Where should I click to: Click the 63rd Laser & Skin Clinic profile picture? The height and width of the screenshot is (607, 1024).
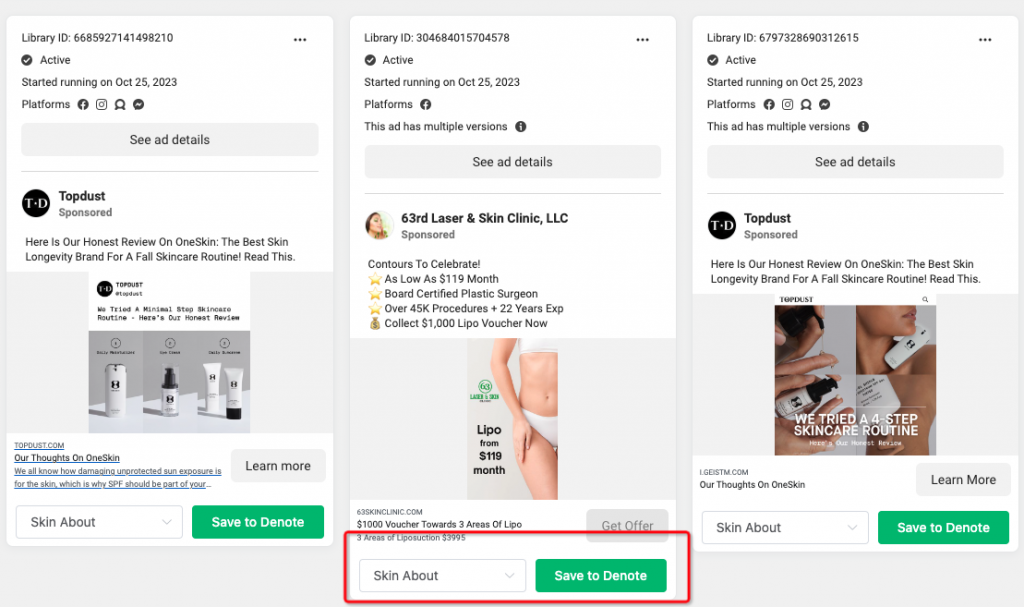[378, 225]
